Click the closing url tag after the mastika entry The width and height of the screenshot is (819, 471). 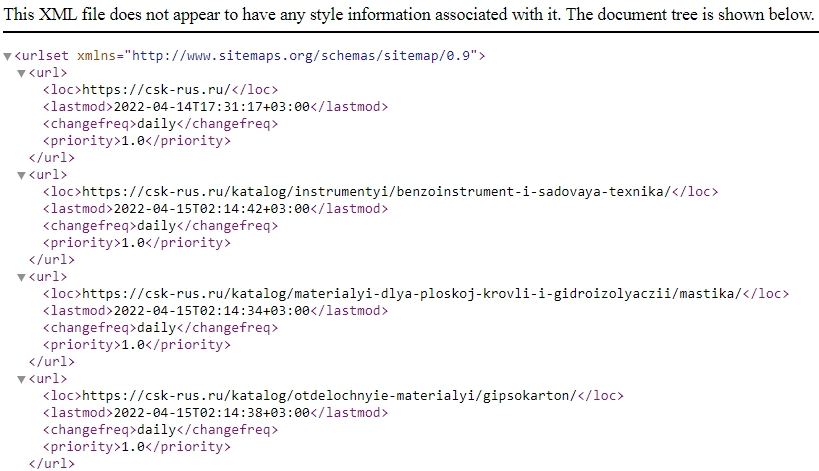click(x=52, y=361)
